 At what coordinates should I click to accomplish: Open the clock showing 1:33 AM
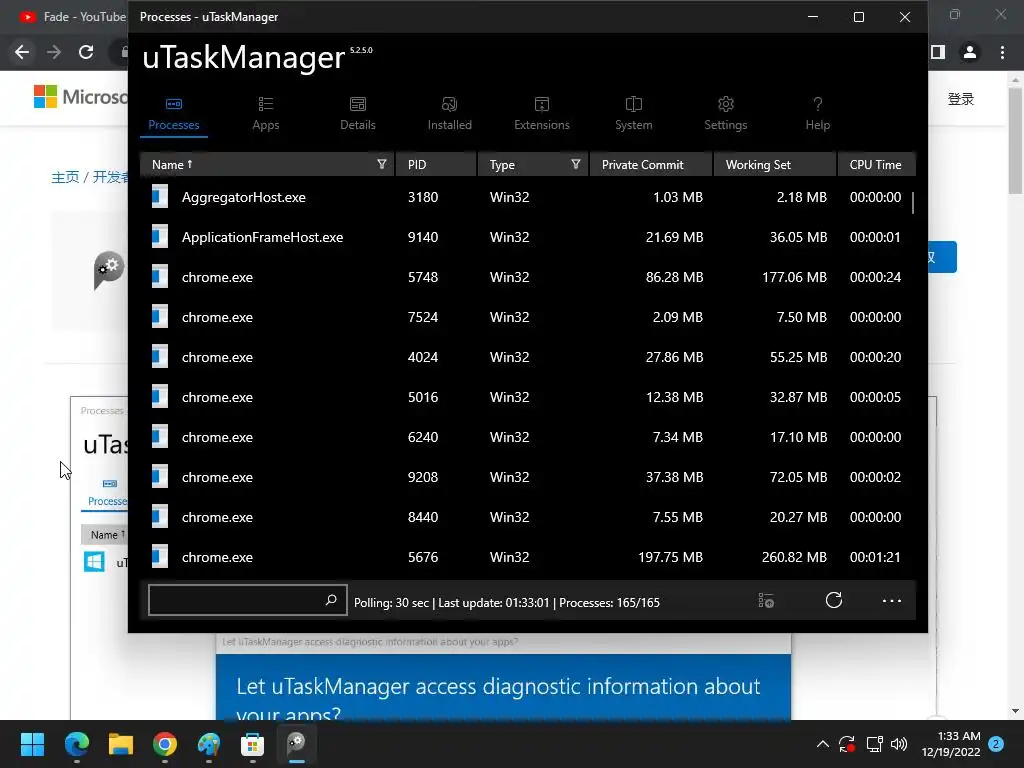[951, 744]
